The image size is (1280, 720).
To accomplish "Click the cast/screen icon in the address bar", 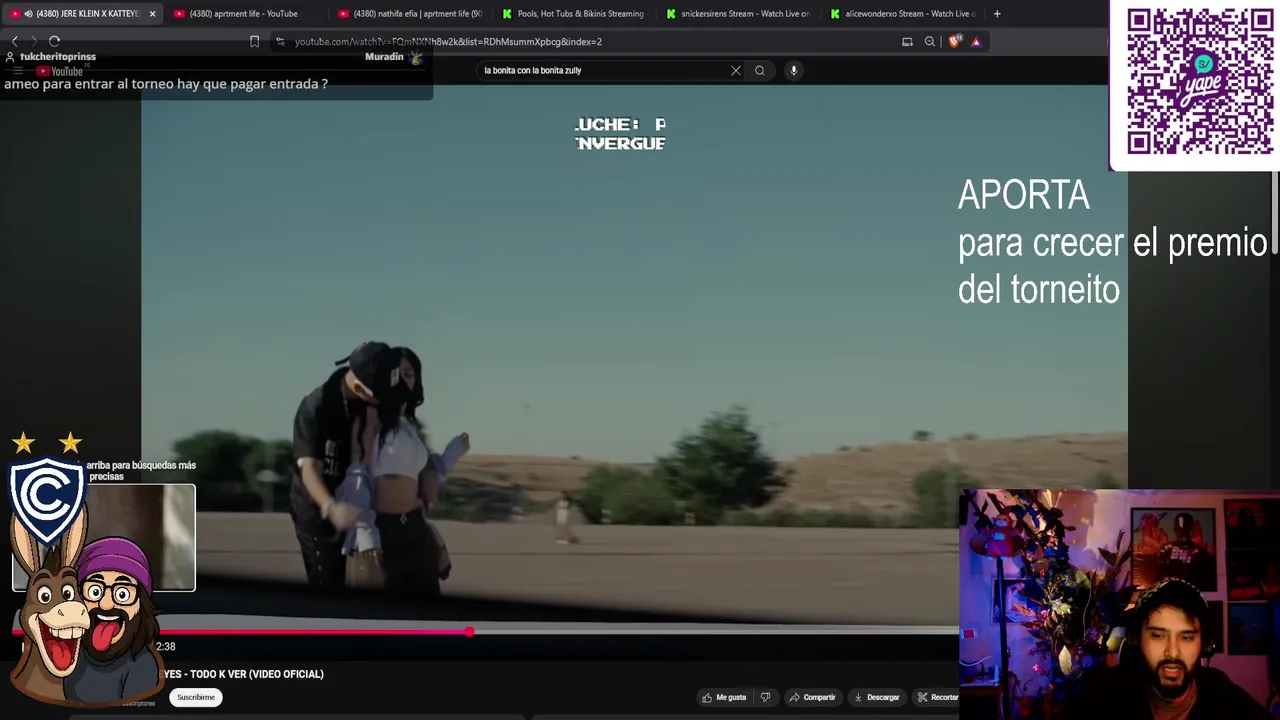I will pos(907,41).
